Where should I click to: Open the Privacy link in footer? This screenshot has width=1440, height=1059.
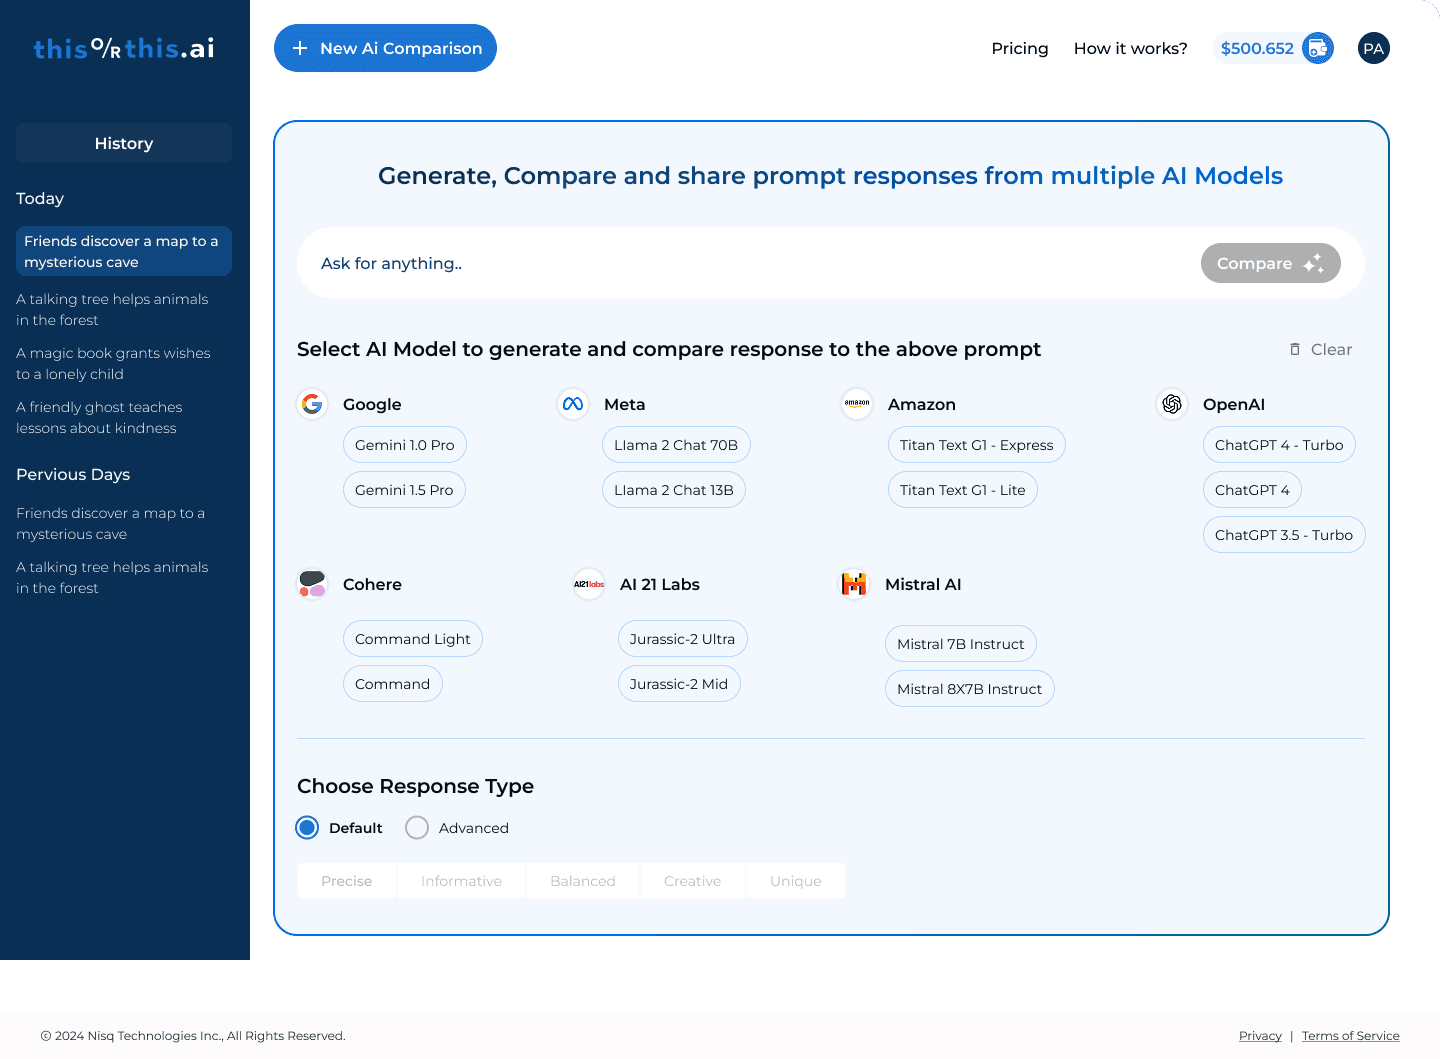pos(1260,1036)
